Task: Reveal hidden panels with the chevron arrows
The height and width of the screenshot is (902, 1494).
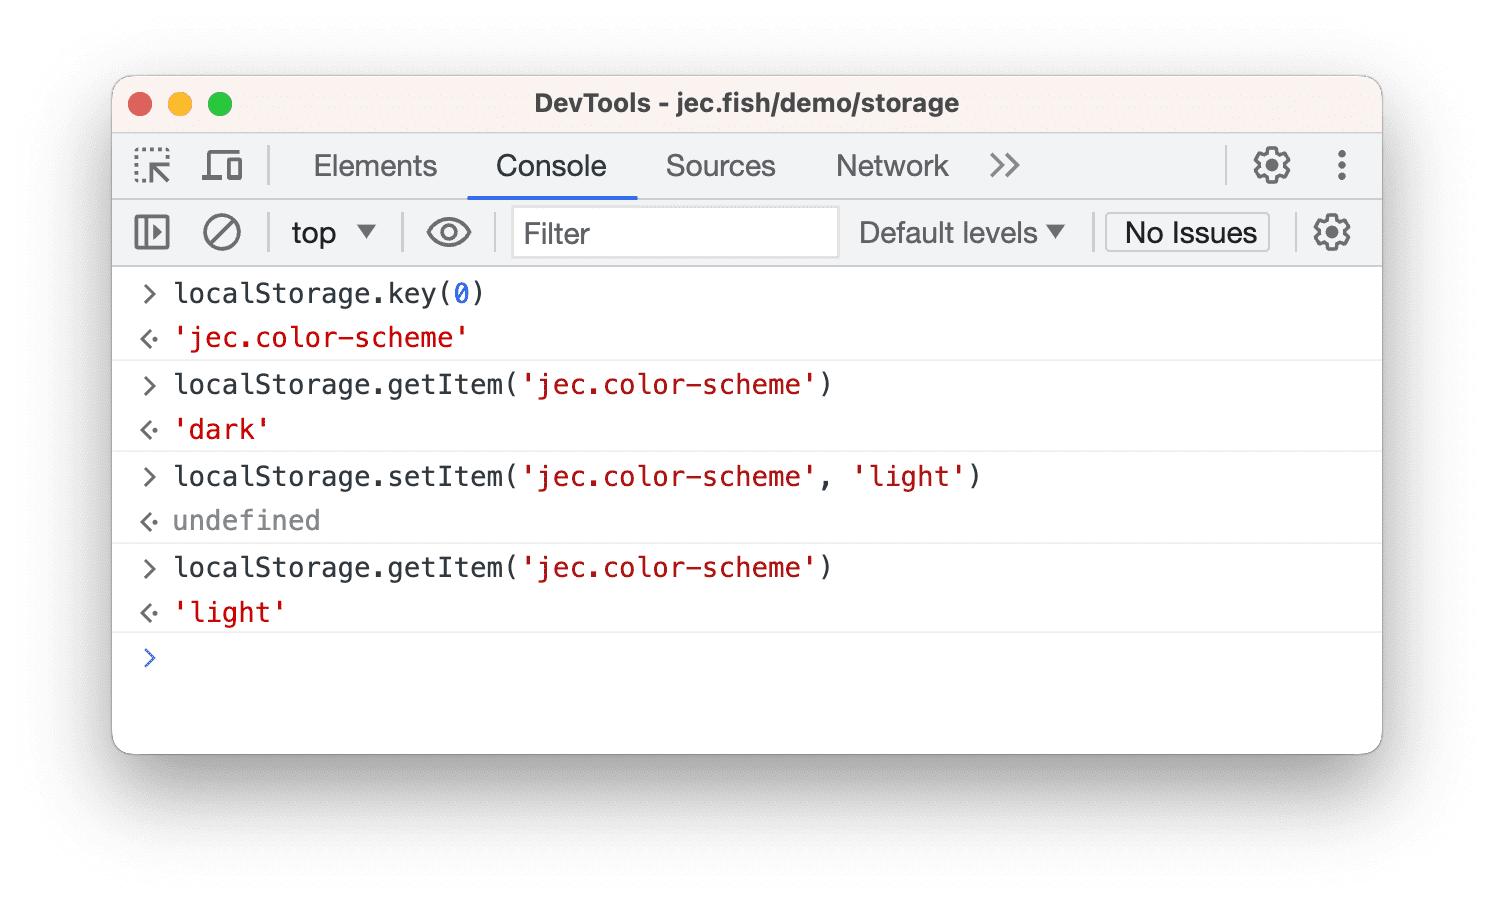Action: (1004, 165)
